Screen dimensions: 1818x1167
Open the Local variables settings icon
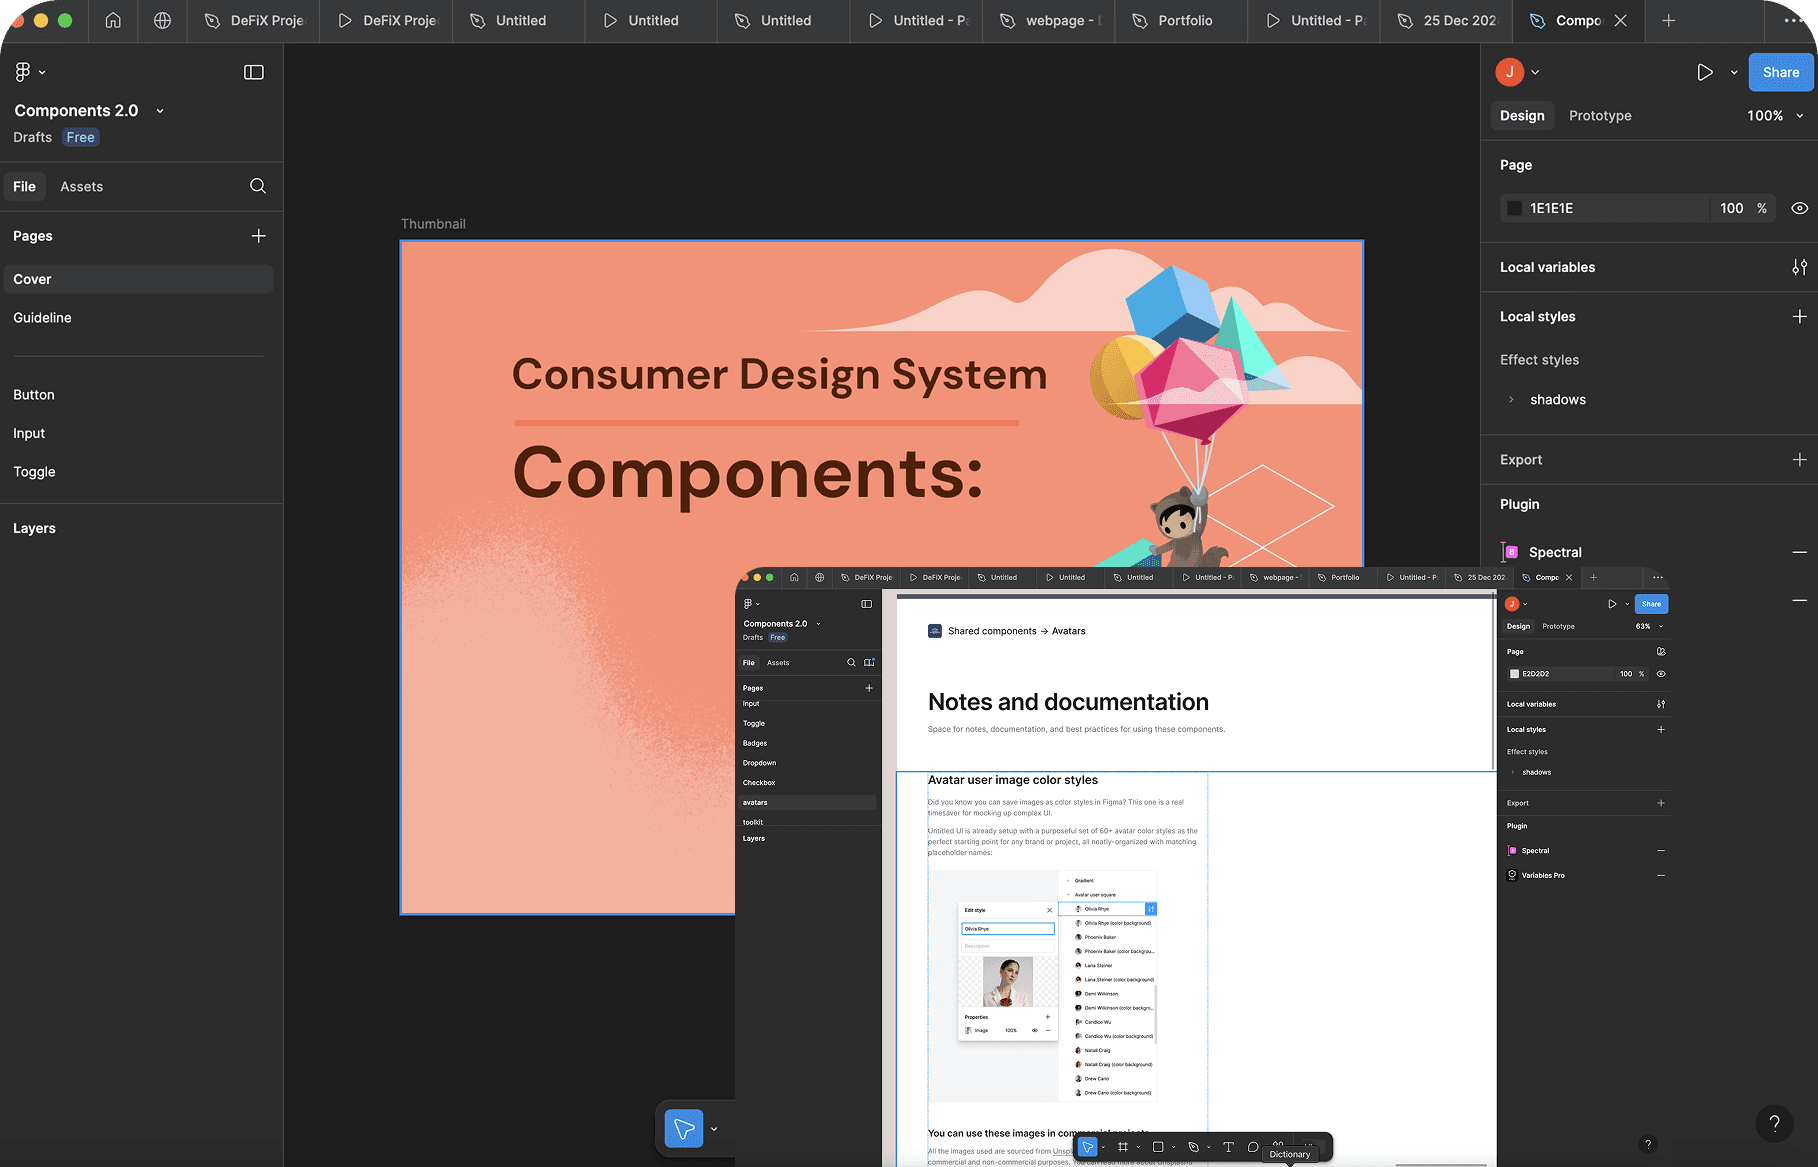point(1799,267)
